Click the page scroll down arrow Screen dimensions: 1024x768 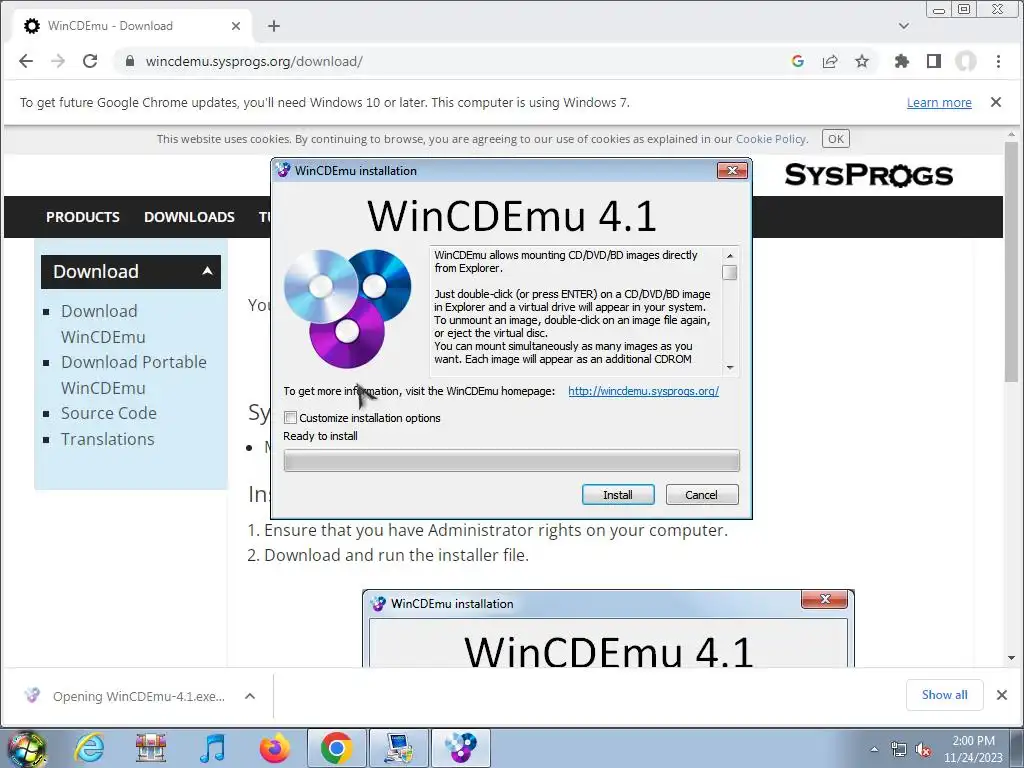(x=1012, y=658)
